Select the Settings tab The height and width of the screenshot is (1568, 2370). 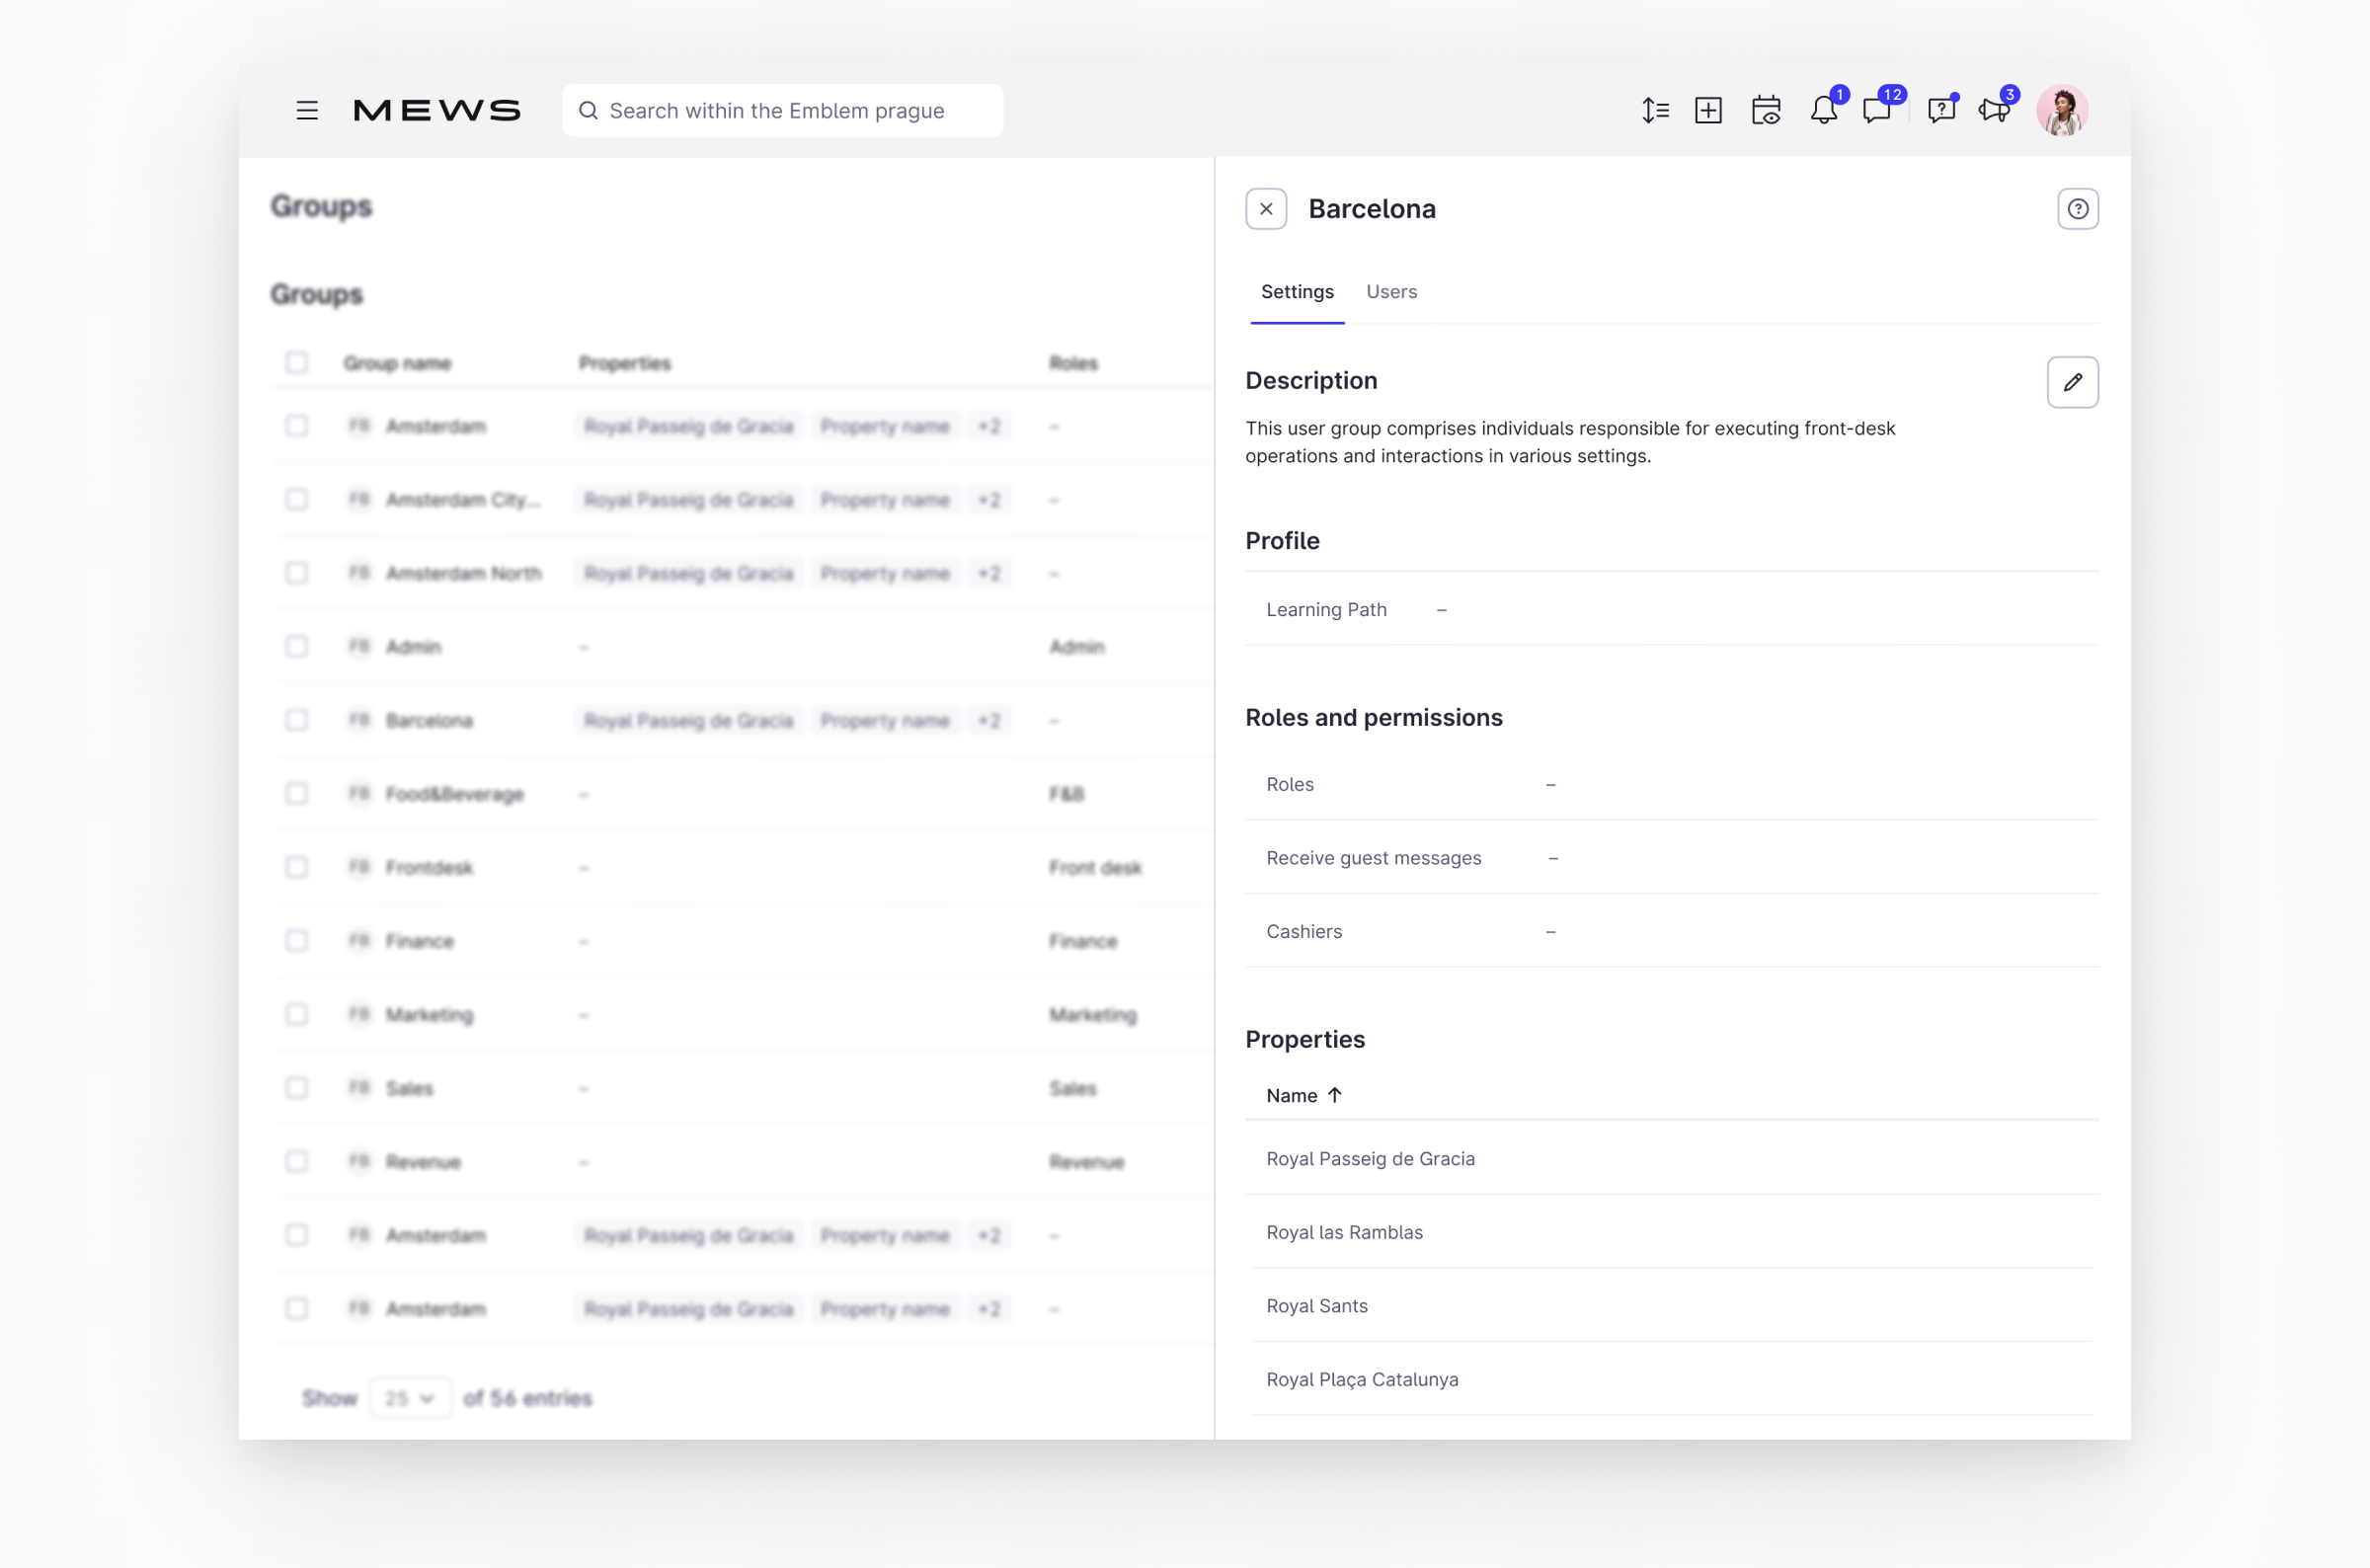[1297, 292]
